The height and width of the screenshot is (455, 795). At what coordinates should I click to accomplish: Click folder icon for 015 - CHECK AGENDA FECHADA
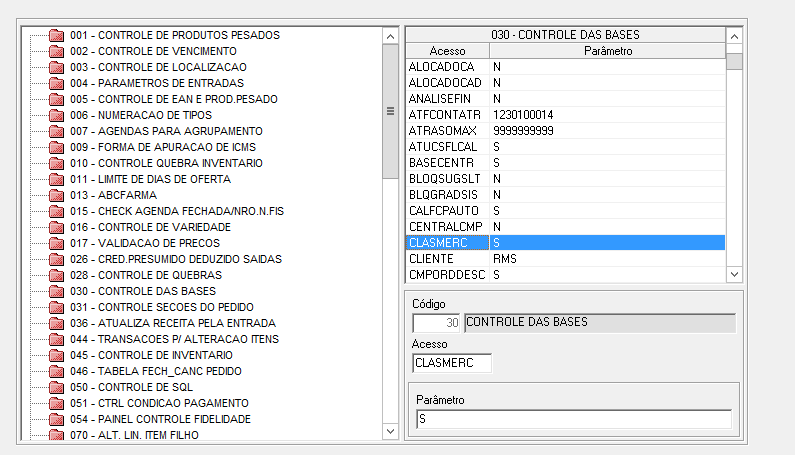[x=56, y=212]
